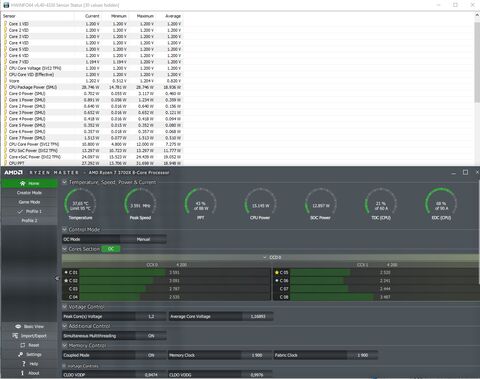The height and width of the screenshot is (379, 480).
Task: Click the star marker on core C 02
Action: [66, 280]
